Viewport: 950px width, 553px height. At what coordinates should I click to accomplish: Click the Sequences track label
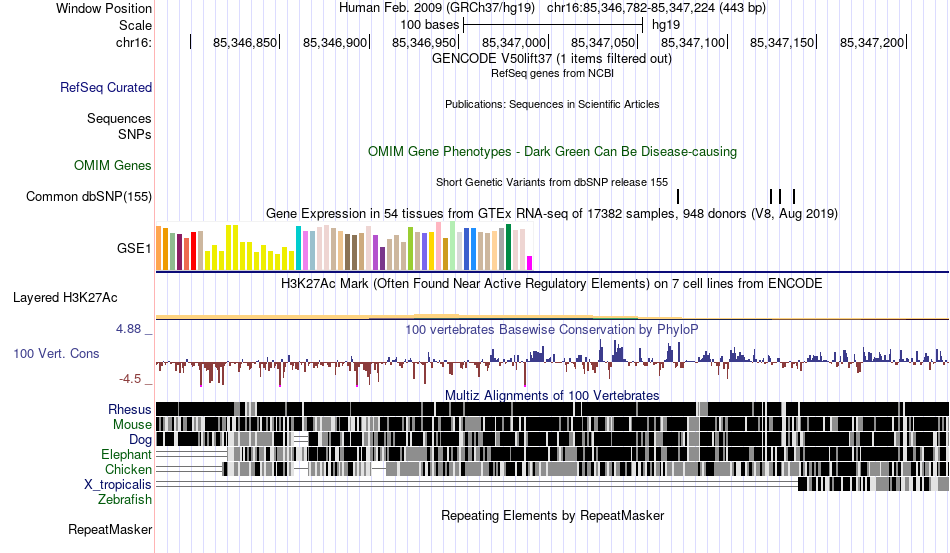pyautogui.click(x=119, y=118)
